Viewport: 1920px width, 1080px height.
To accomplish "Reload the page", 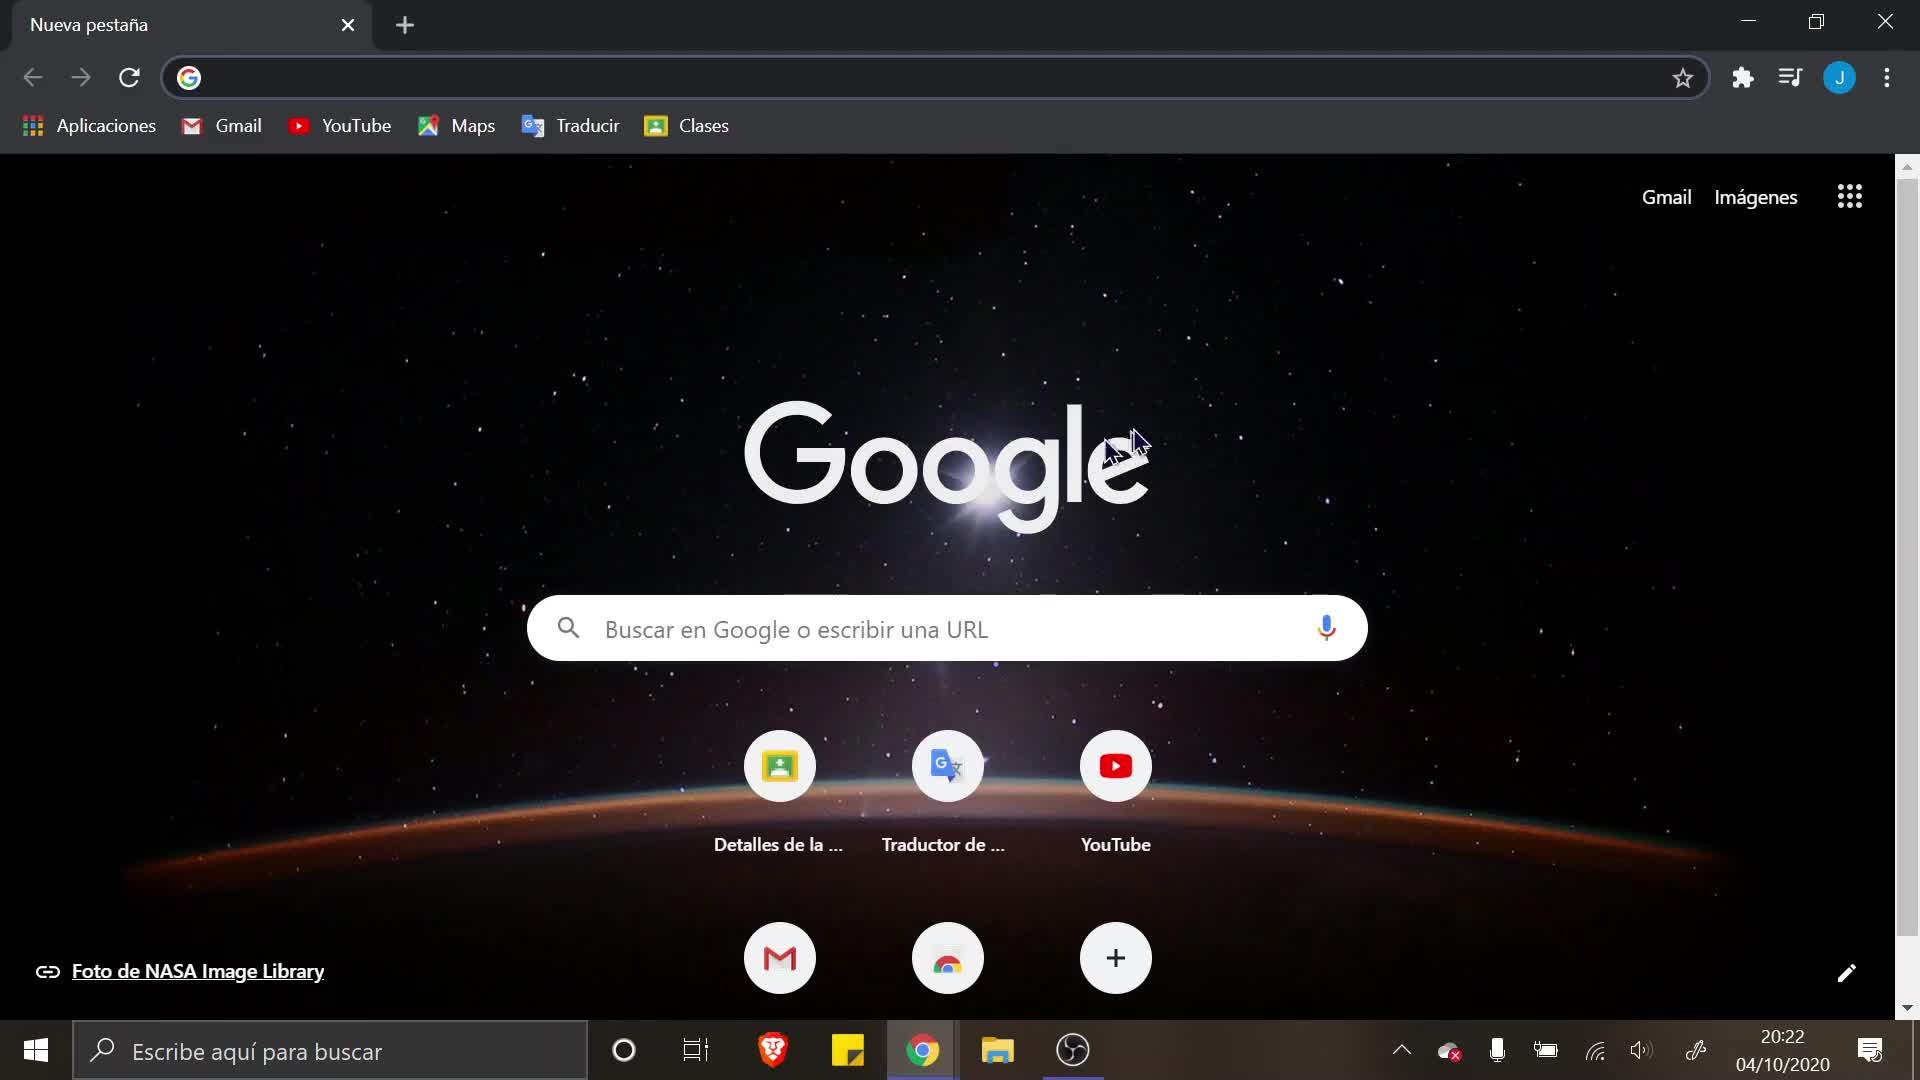I will pyautogui.click(x=129, y=78).
